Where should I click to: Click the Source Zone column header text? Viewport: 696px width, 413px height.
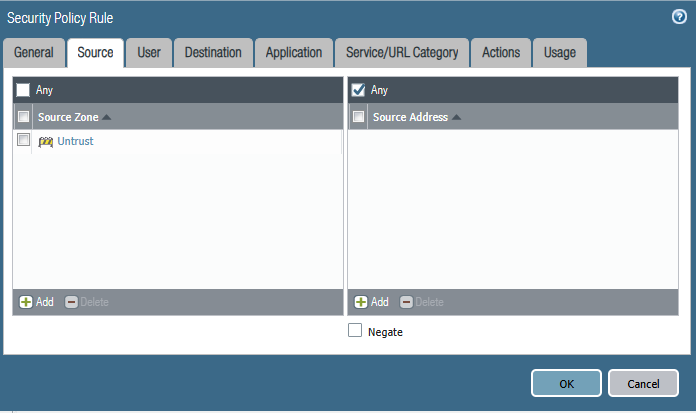(68, 117)
